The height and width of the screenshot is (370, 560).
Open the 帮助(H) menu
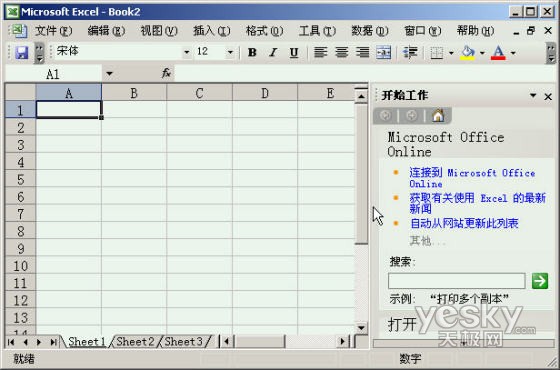click(x=475, y=31)
